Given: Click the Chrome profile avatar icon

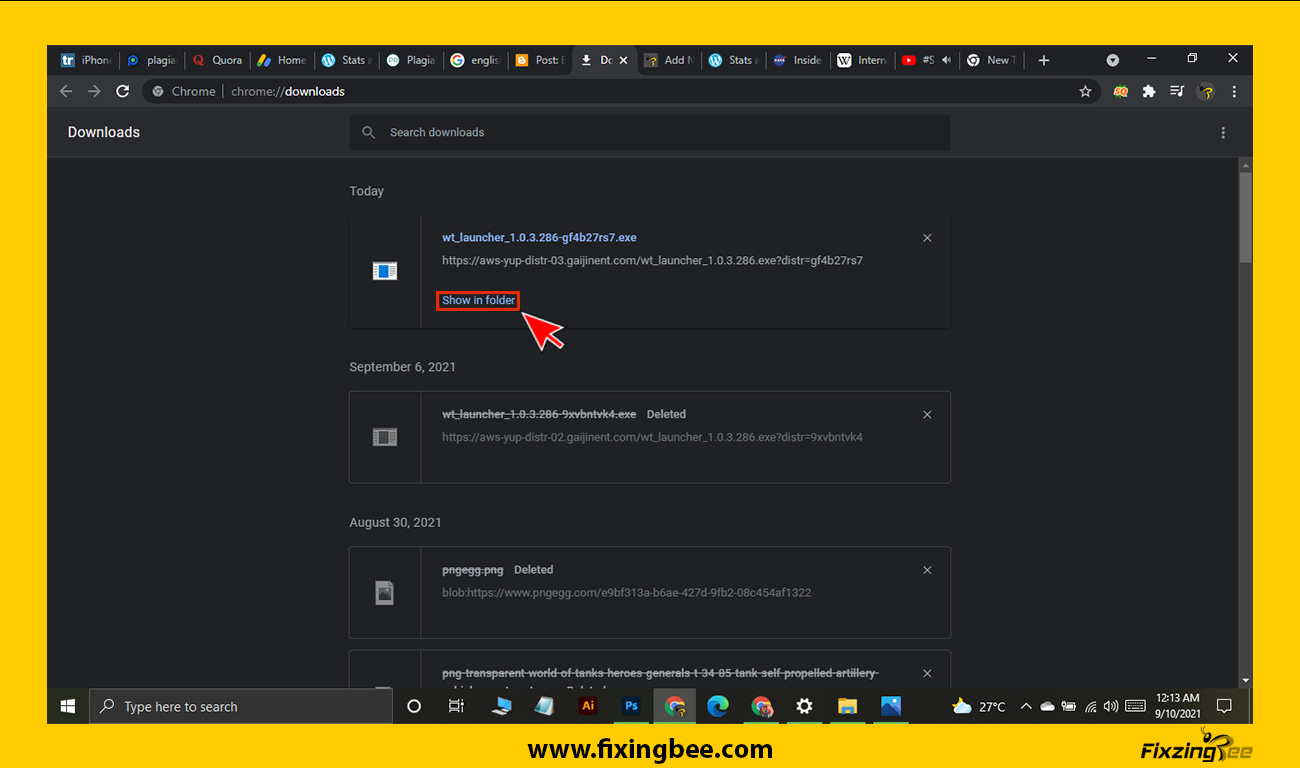Looking at the screenshot, I should [1206, 91].
